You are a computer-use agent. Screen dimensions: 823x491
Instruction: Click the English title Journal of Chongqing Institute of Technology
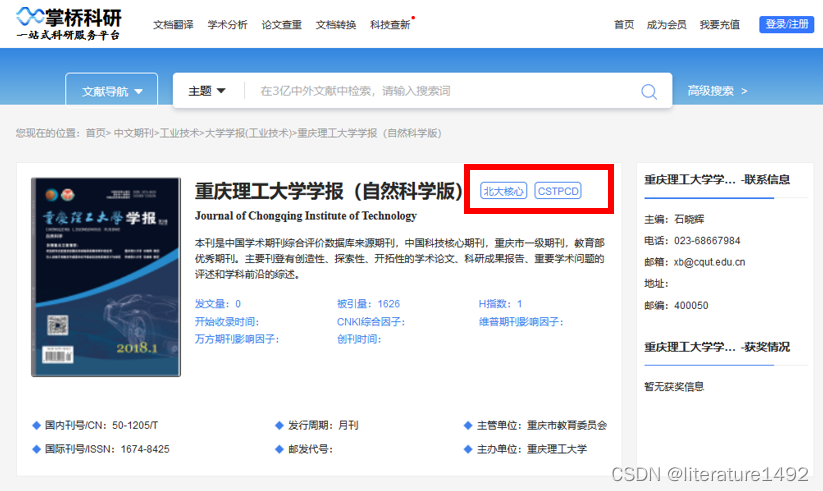coord(306,216)
